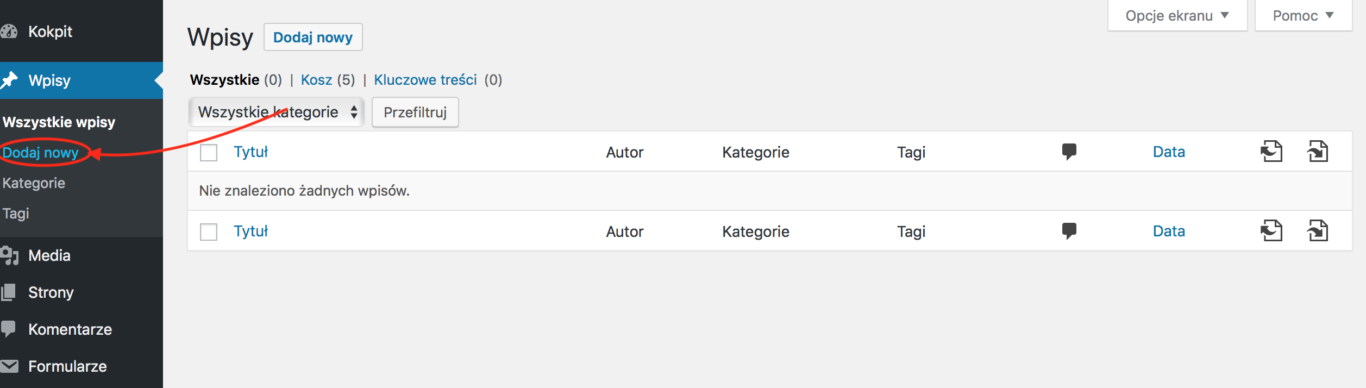Click the Formularze envelope icon
The height and width of the screenshot is (388, 1366).
[x=9, y=366]
